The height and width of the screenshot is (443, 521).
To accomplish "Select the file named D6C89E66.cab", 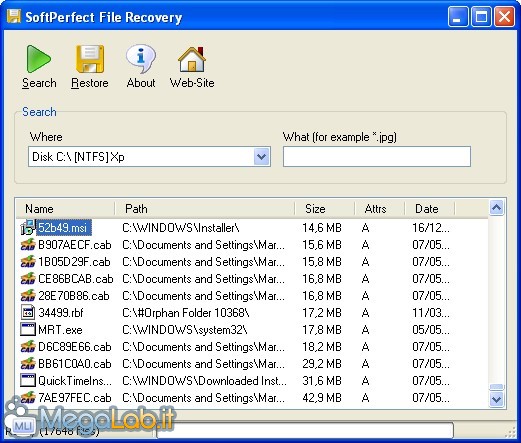I will click(x=75, y=347).
